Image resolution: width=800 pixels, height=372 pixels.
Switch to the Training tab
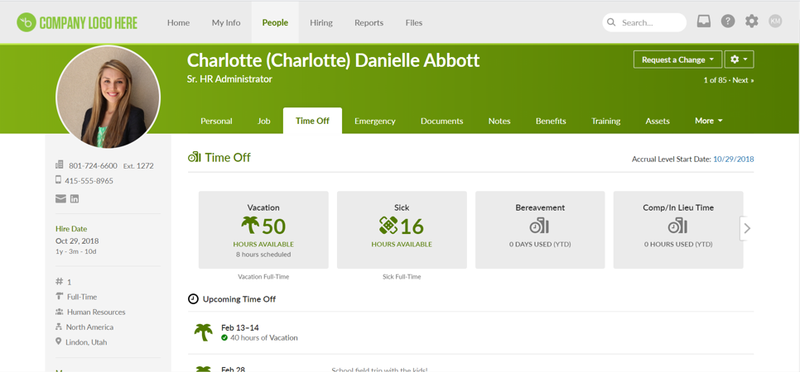[x=606, y=121]
